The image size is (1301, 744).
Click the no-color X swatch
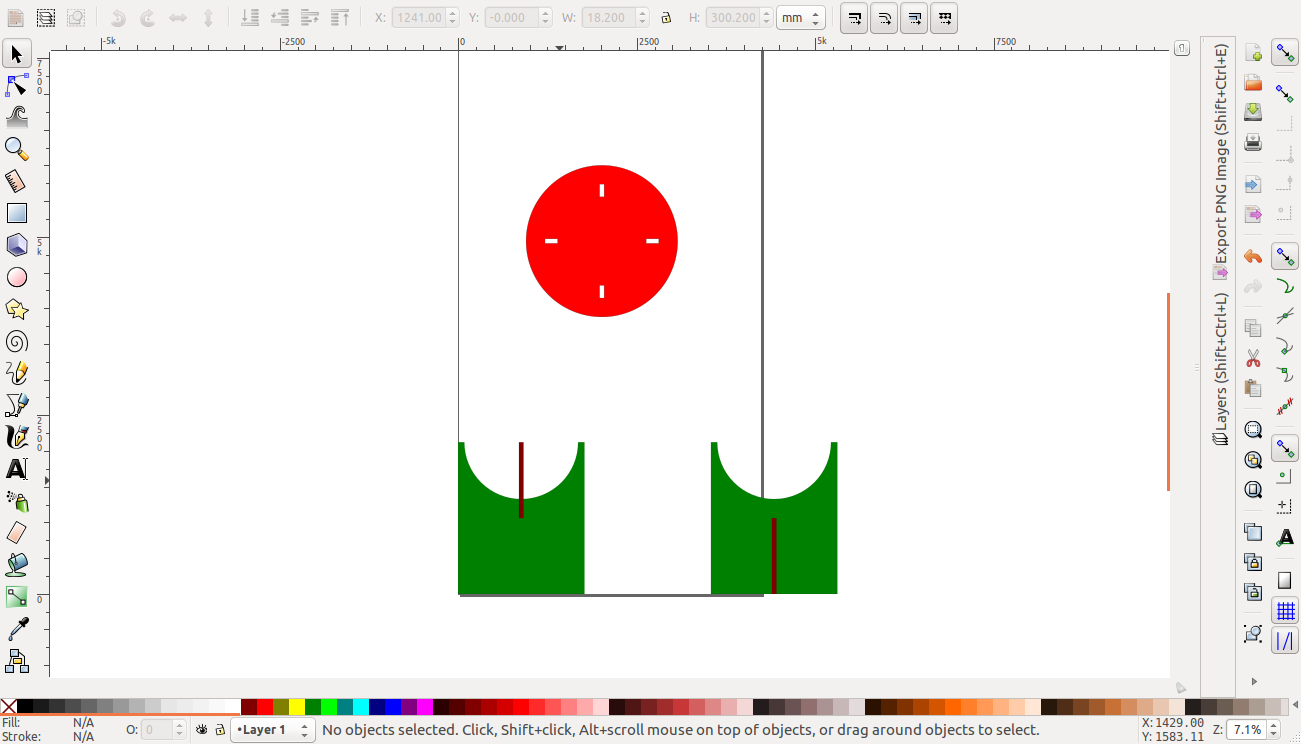[9, 707]
